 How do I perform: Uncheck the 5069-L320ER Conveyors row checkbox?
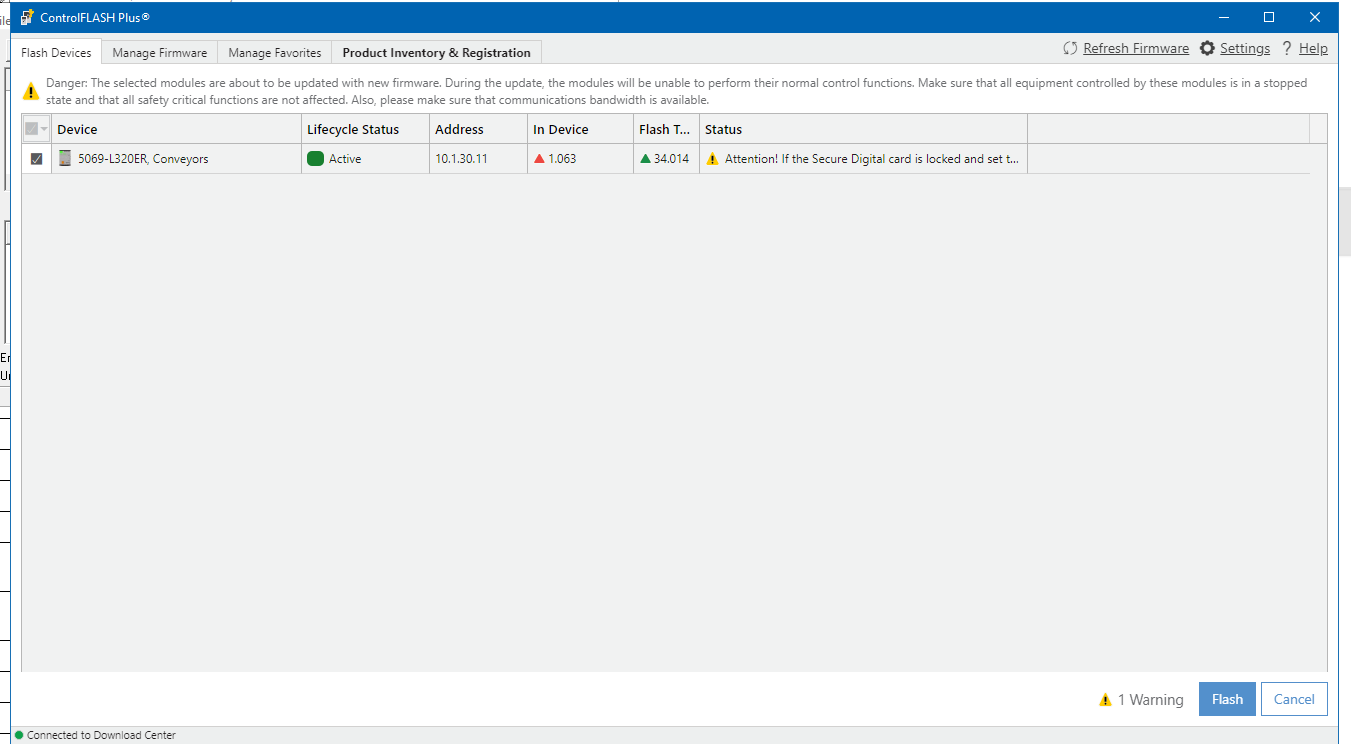[37, 159]
